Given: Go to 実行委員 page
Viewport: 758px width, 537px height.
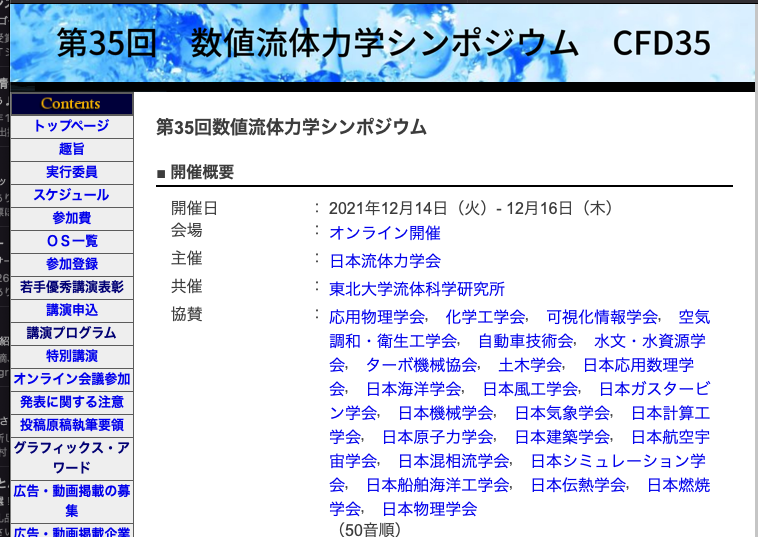Looking at the screenshot, I should pos(72,172).
